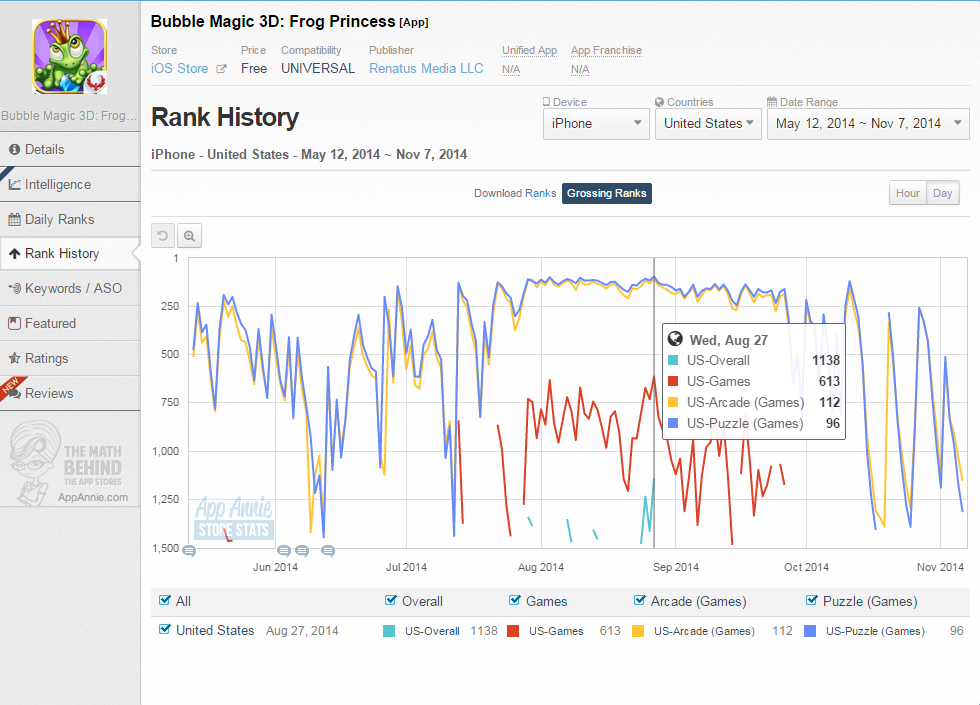The height and width of the screenshot is (705, 980).
Task: Uncheck the Overall category checkbox
Action: point(391,600)
